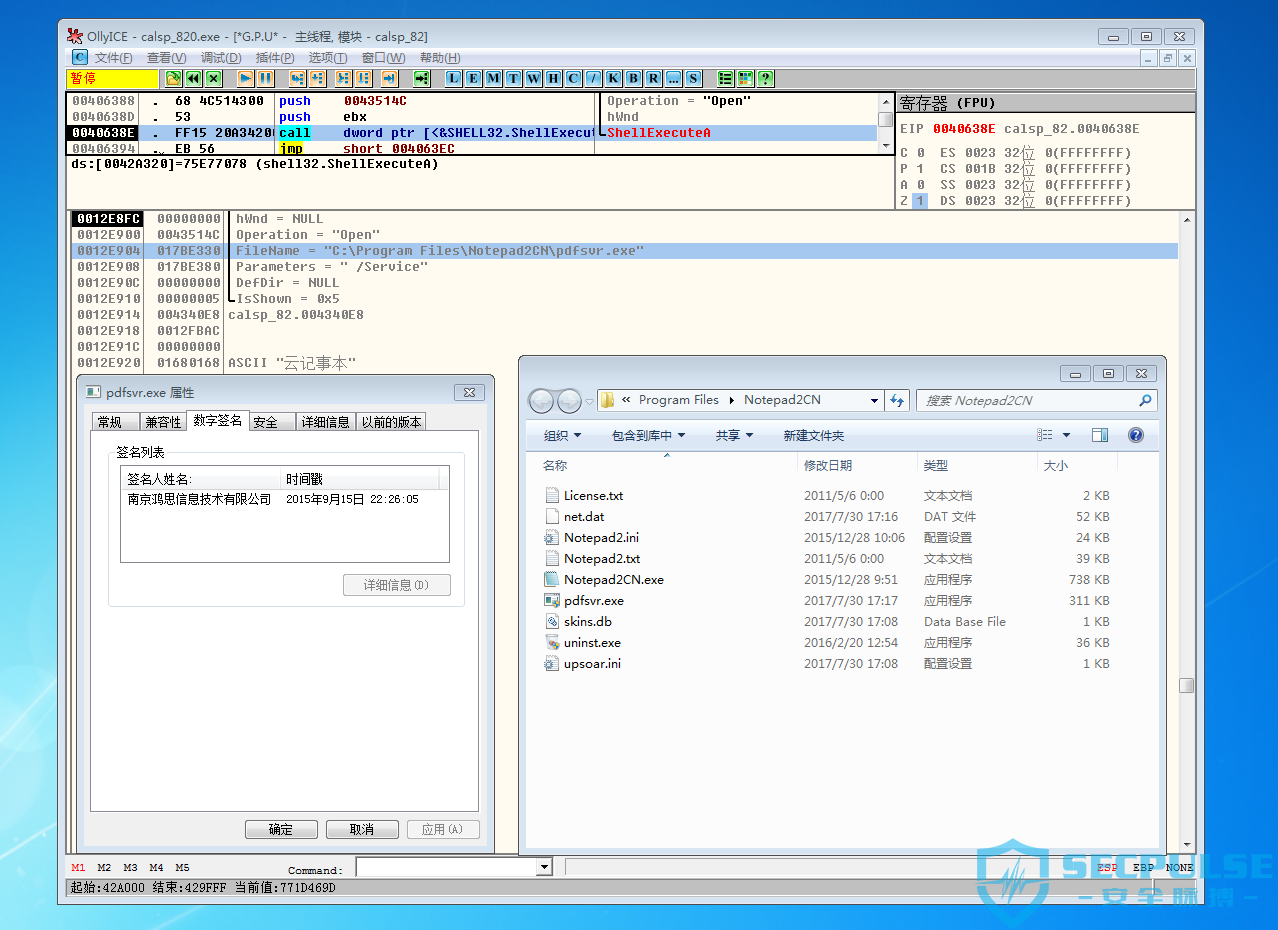Open the 插件(P) menu
The height and width of the screenshot is (930, 1278).
point(275,58)
